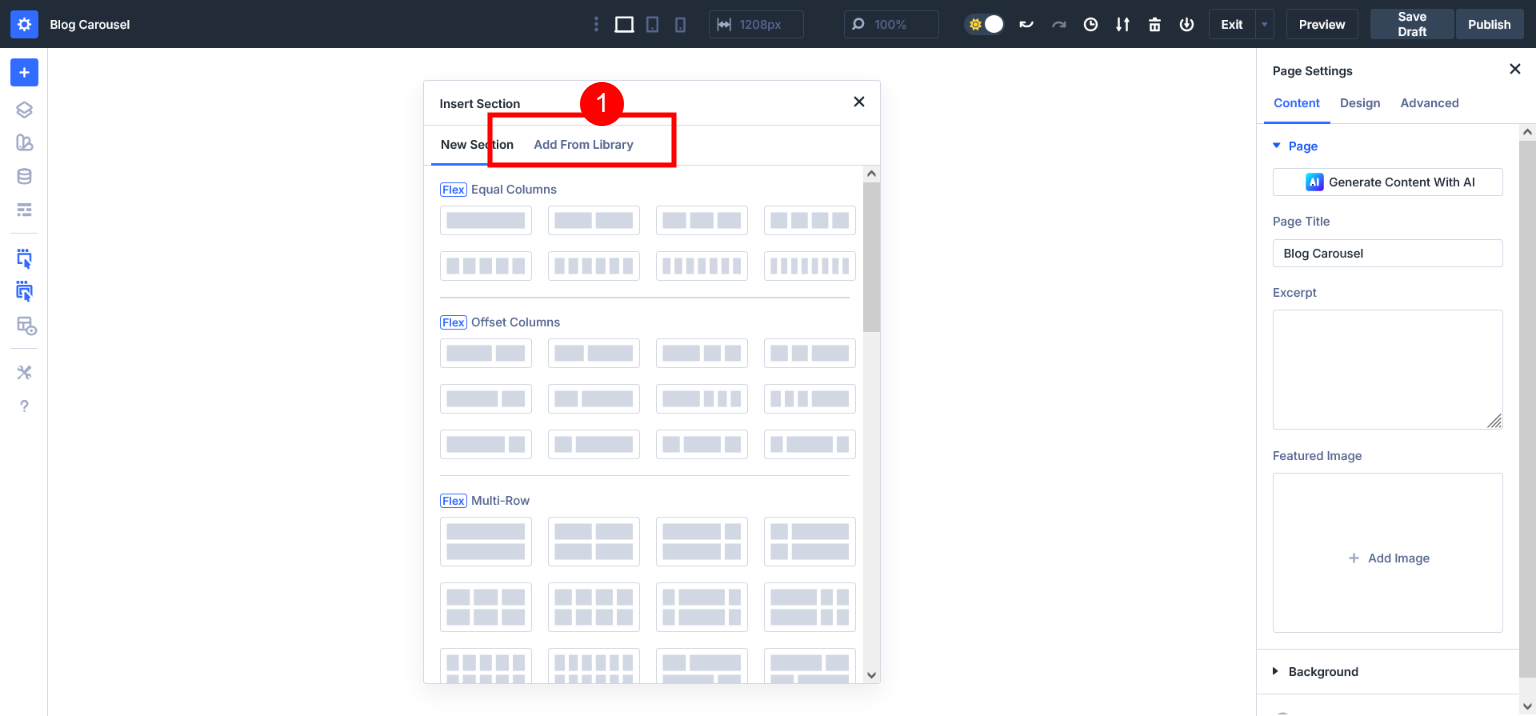
Task: Open the Advanced tab in Page Settings
Action: [x=1429, y=103]
